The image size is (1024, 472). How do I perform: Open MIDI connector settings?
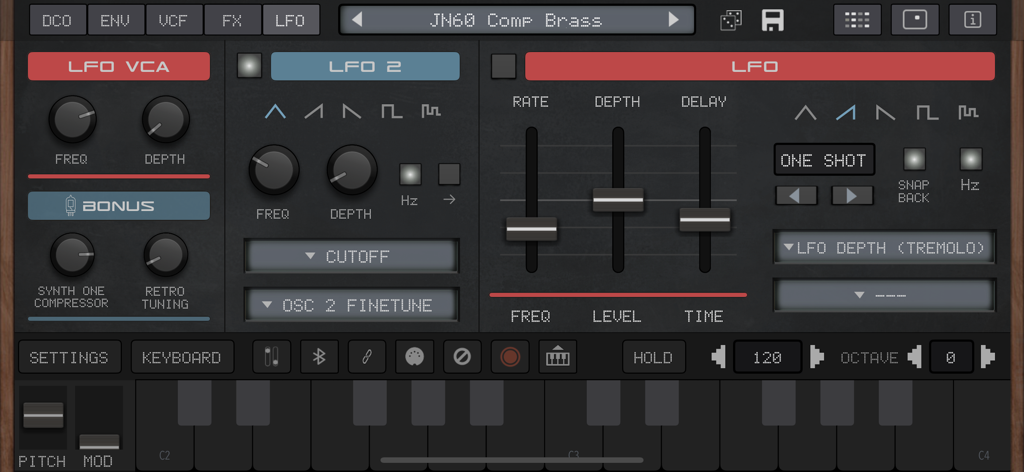415,357
